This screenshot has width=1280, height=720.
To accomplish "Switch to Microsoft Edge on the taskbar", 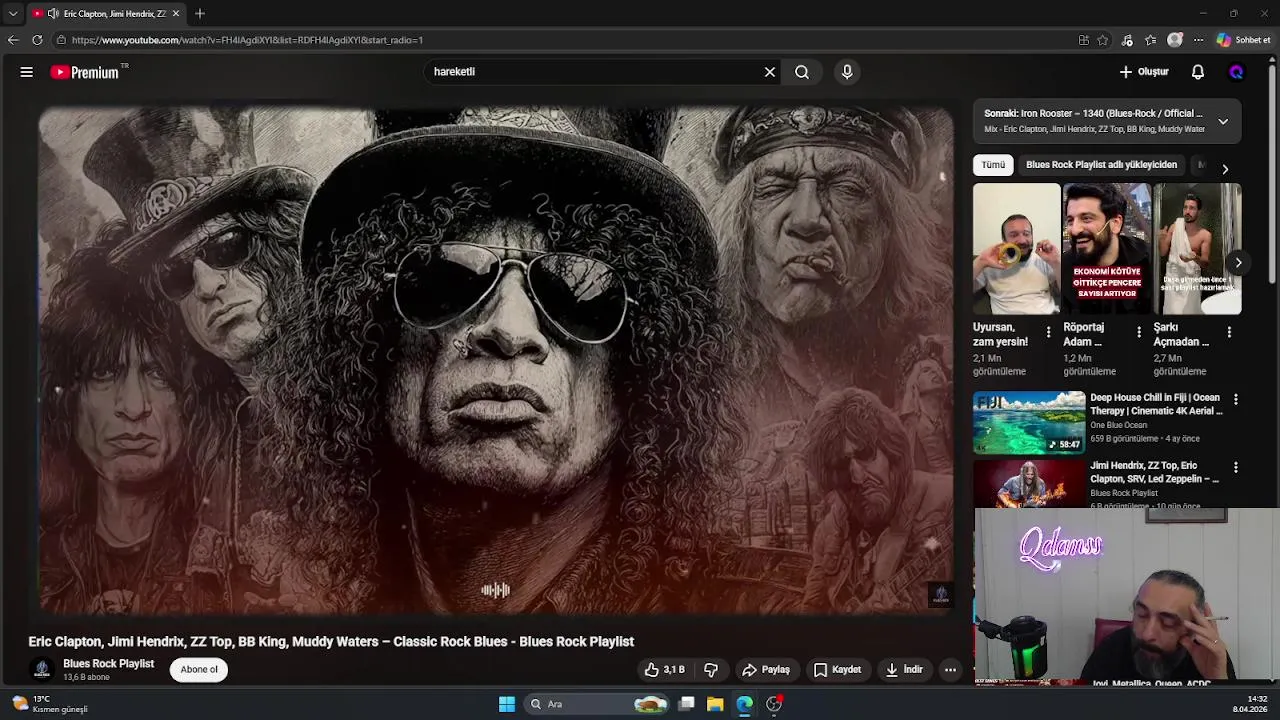I will coord(745,704).
